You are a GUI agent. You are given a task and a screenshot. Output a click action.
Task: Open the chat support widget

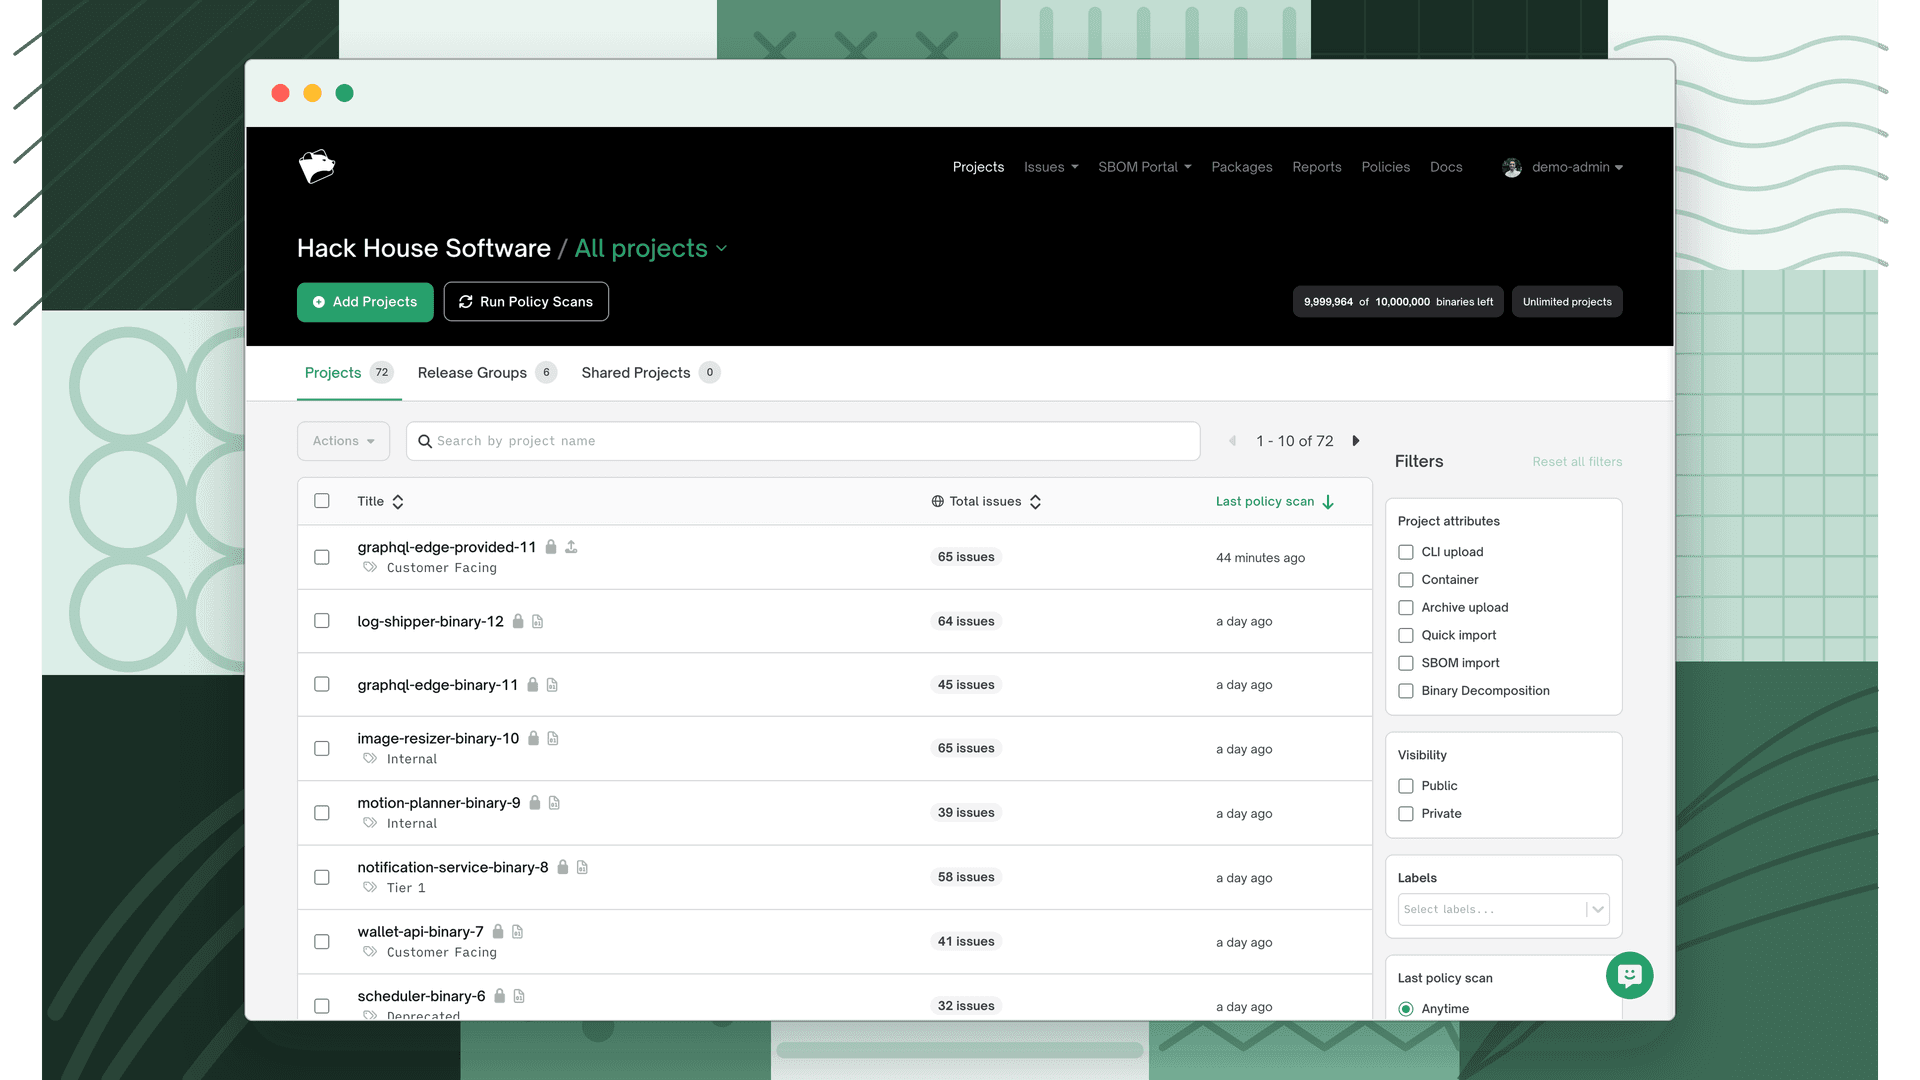coord(1630,975)
